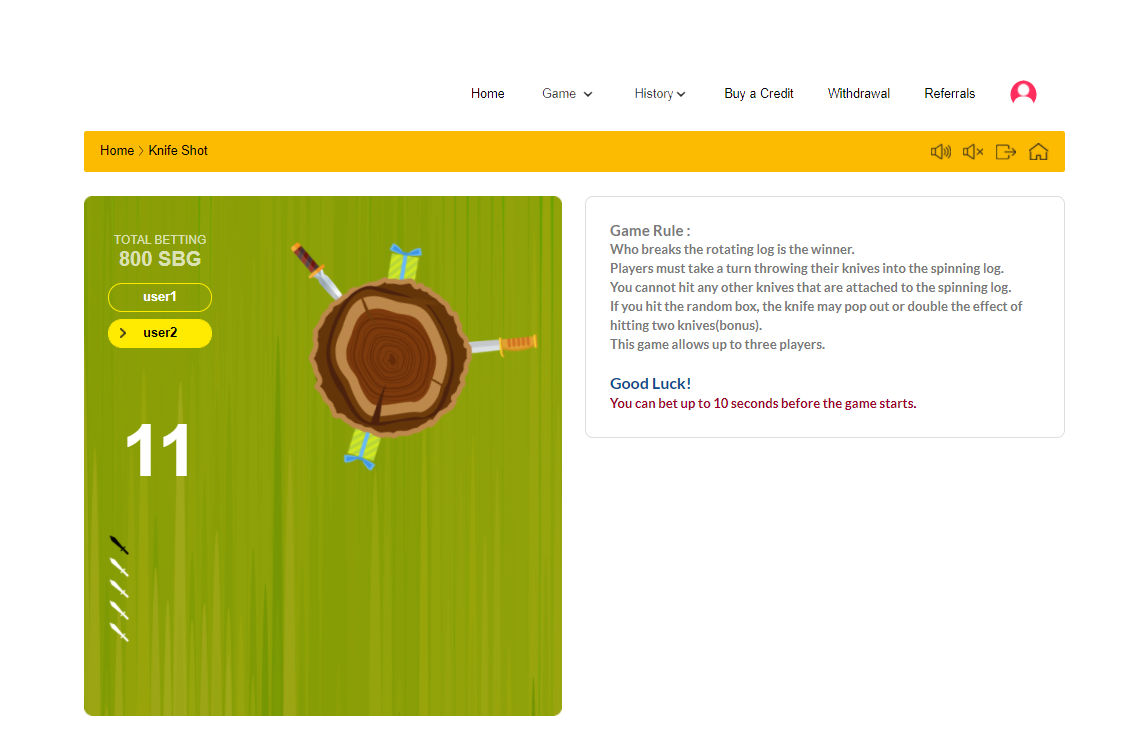This screenshot has width=1147, height=738.
Task: Click the 800 SBG total betting amount
Action: click(159, 259)
